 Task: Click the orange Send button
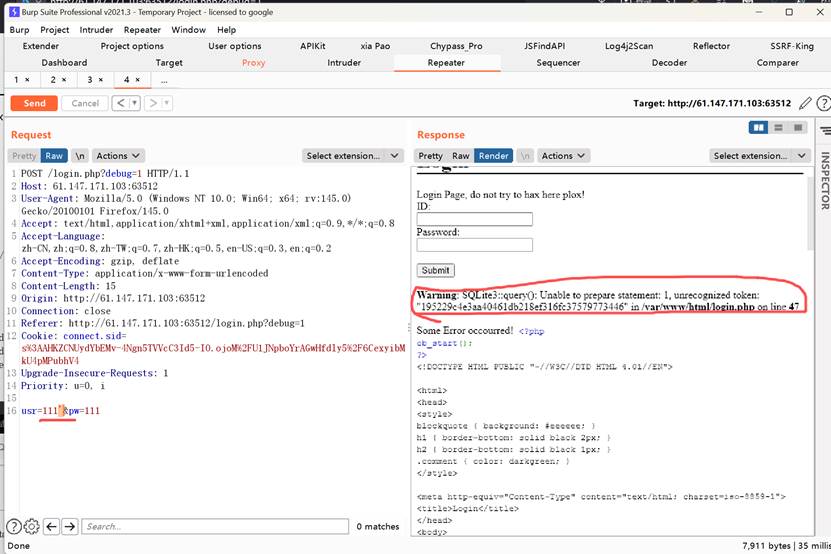click(34, 103)
